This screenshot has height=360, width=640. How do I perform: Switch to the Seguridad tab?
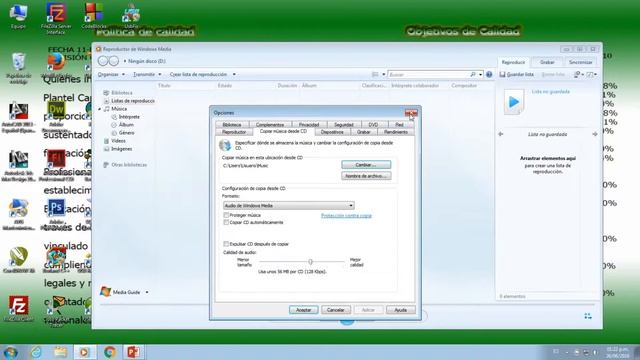344,124
